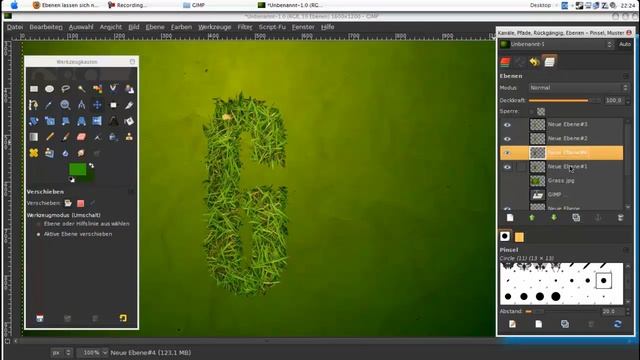
Task: Duplicate the selected layer
Action: pos(576,218)
